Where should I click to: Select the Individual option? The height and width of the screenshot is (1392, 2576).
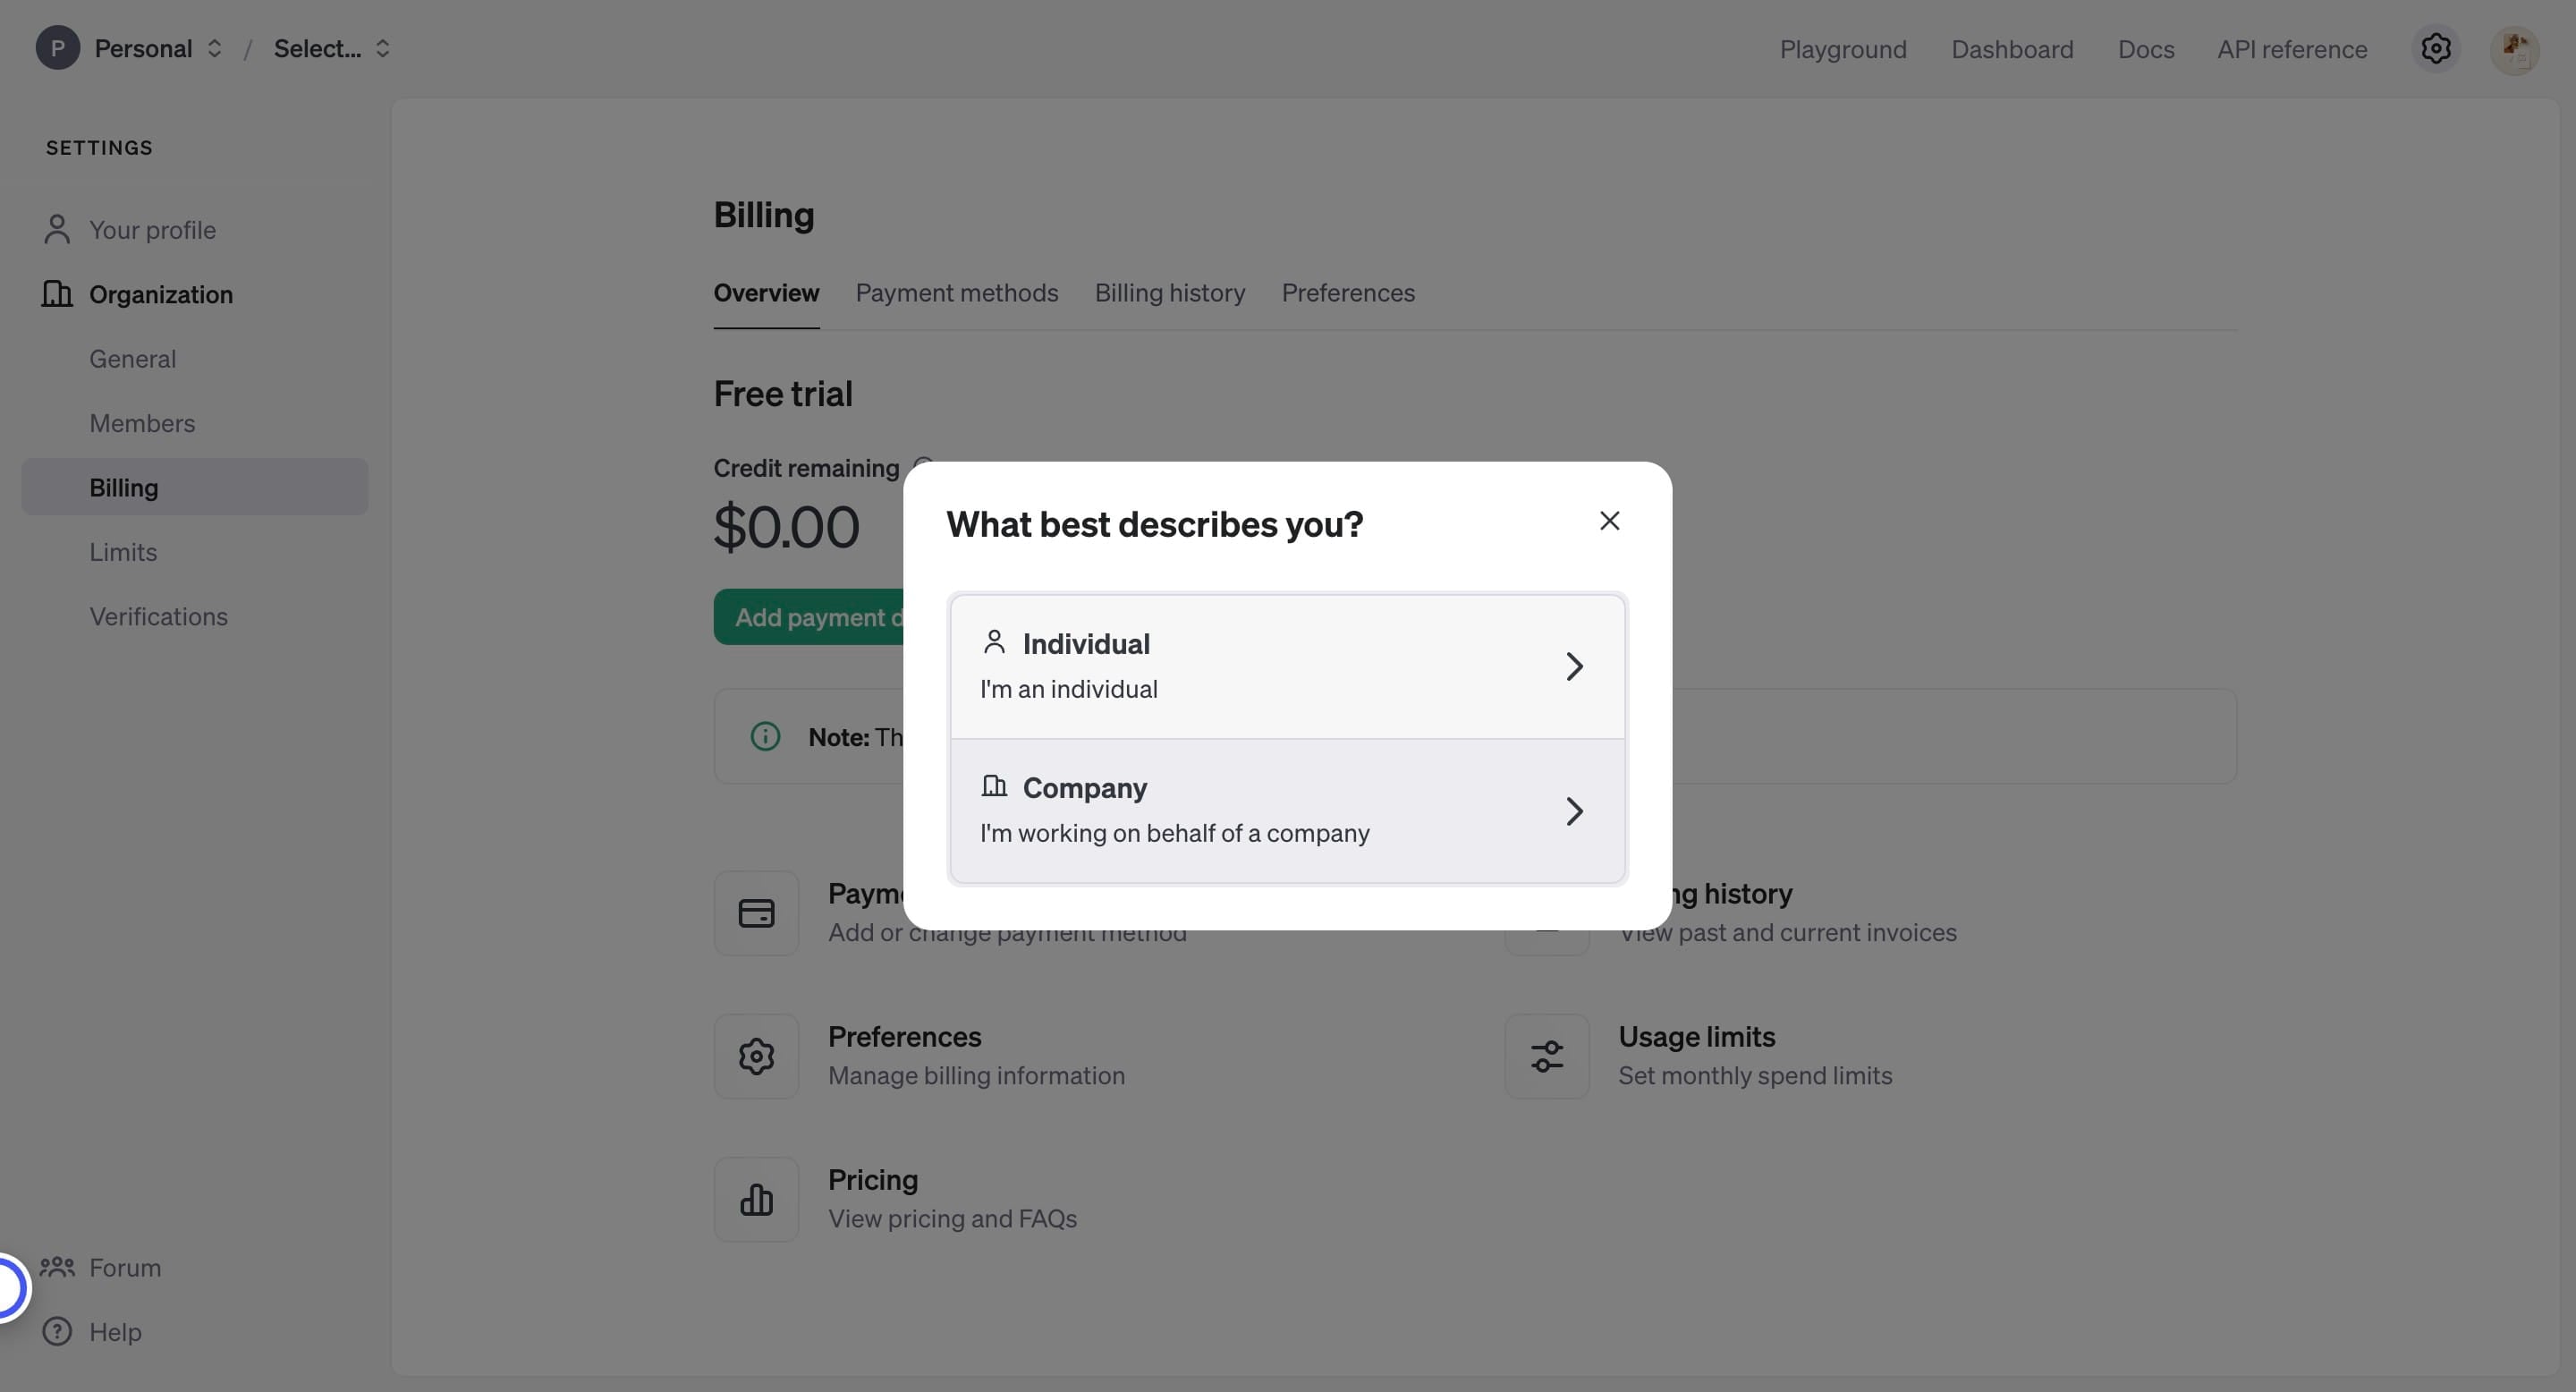1286,666
